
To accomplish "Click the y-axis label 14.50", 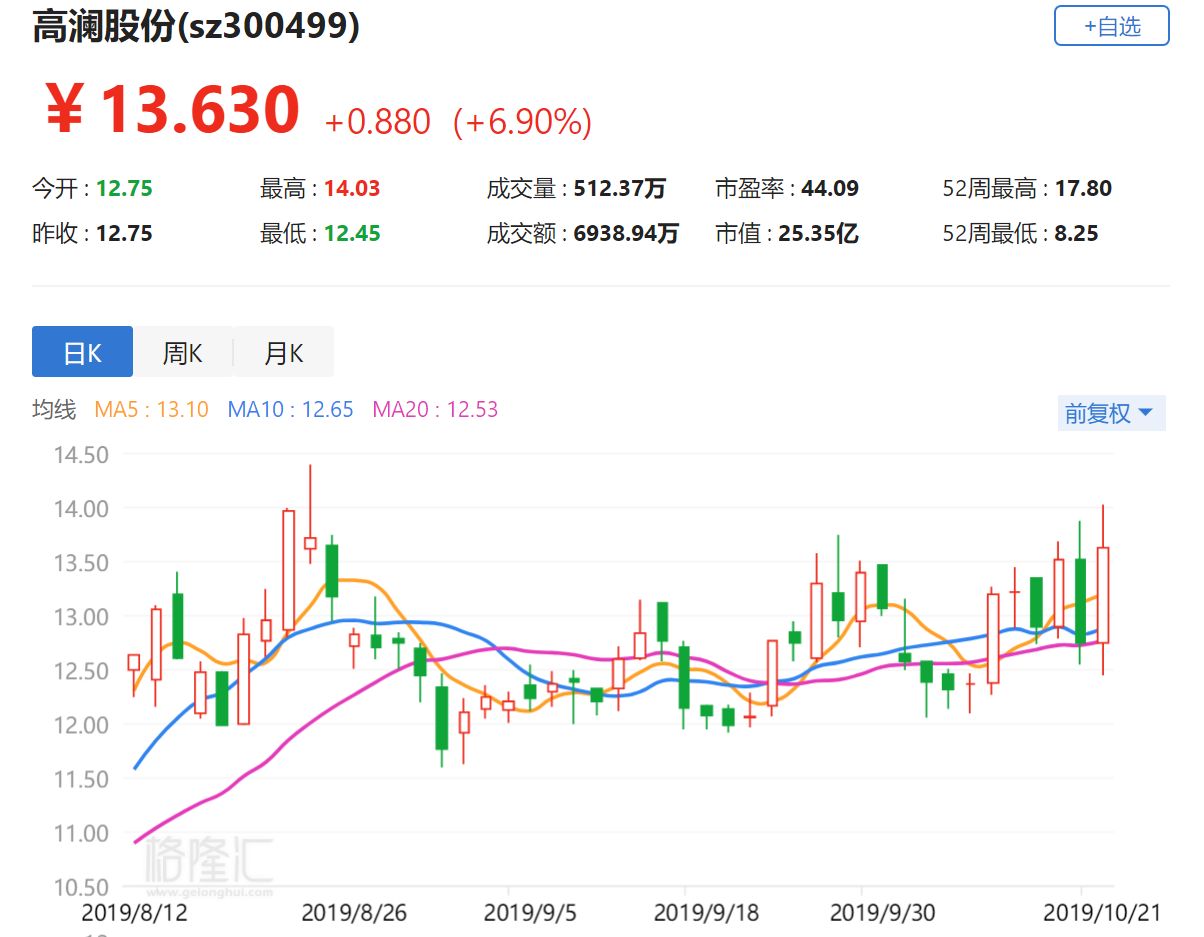I will point(80,455).
